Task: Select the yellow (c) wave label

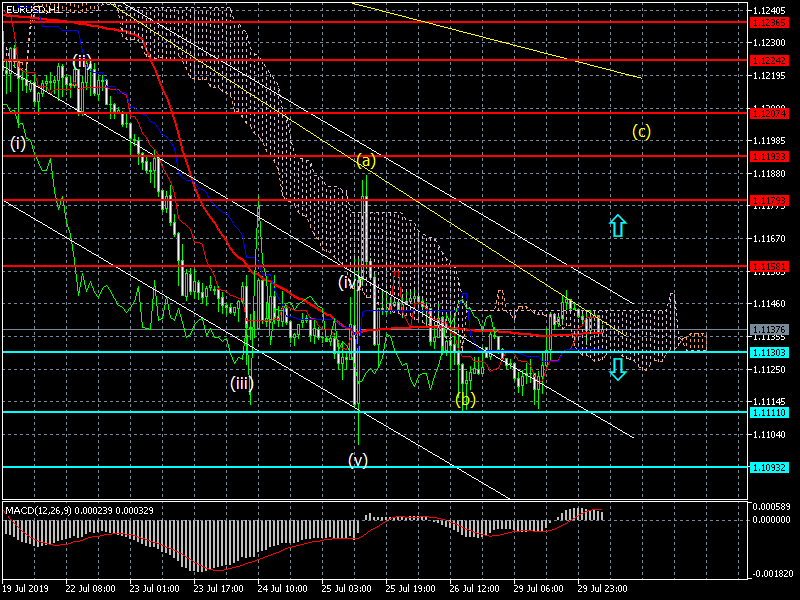Action: tap(642, 131)
